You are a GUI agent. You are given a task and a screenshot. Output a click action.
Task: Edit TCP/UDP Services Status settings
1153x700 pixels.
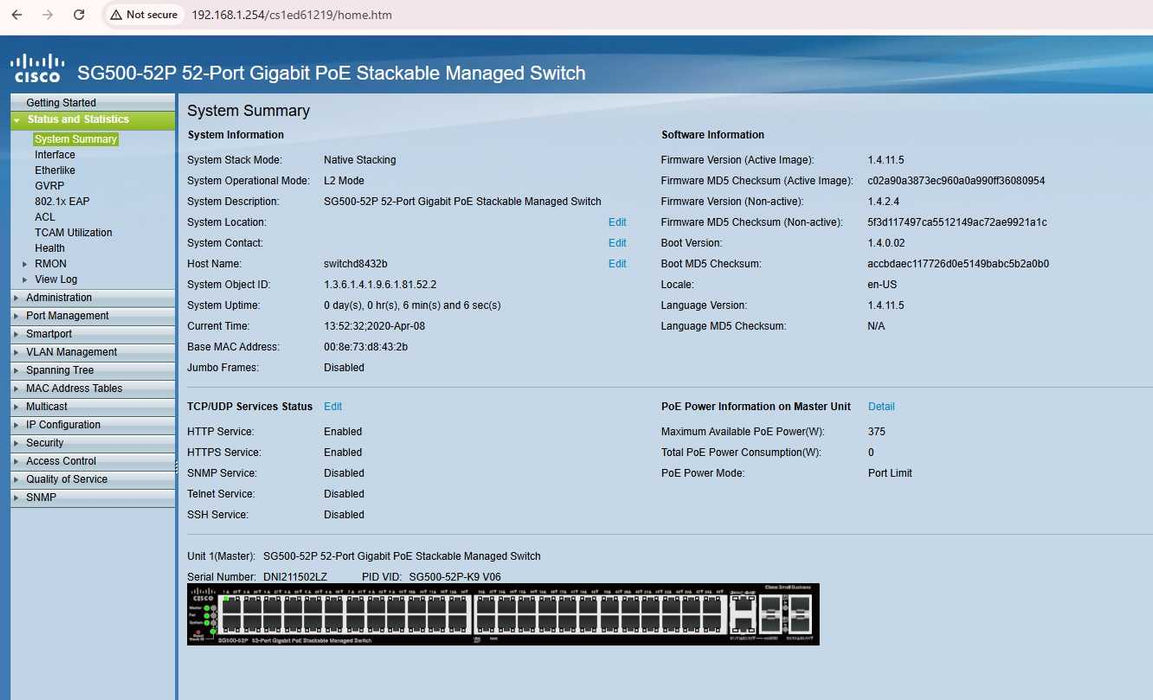(x=333, y=407)
